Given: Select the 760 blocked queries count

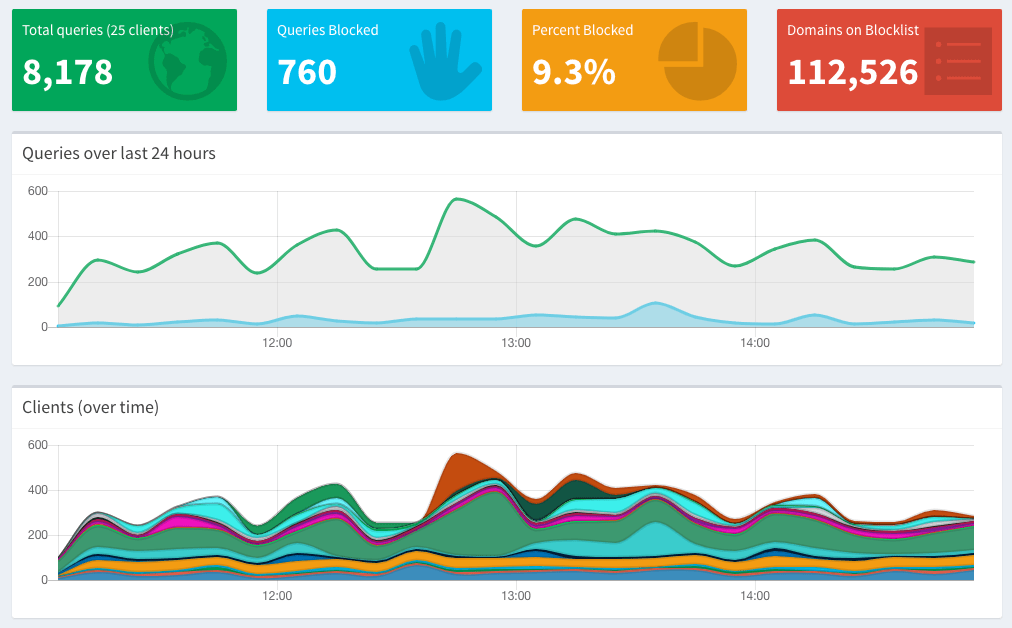Looking at the screenshot, I should point(307,72).
